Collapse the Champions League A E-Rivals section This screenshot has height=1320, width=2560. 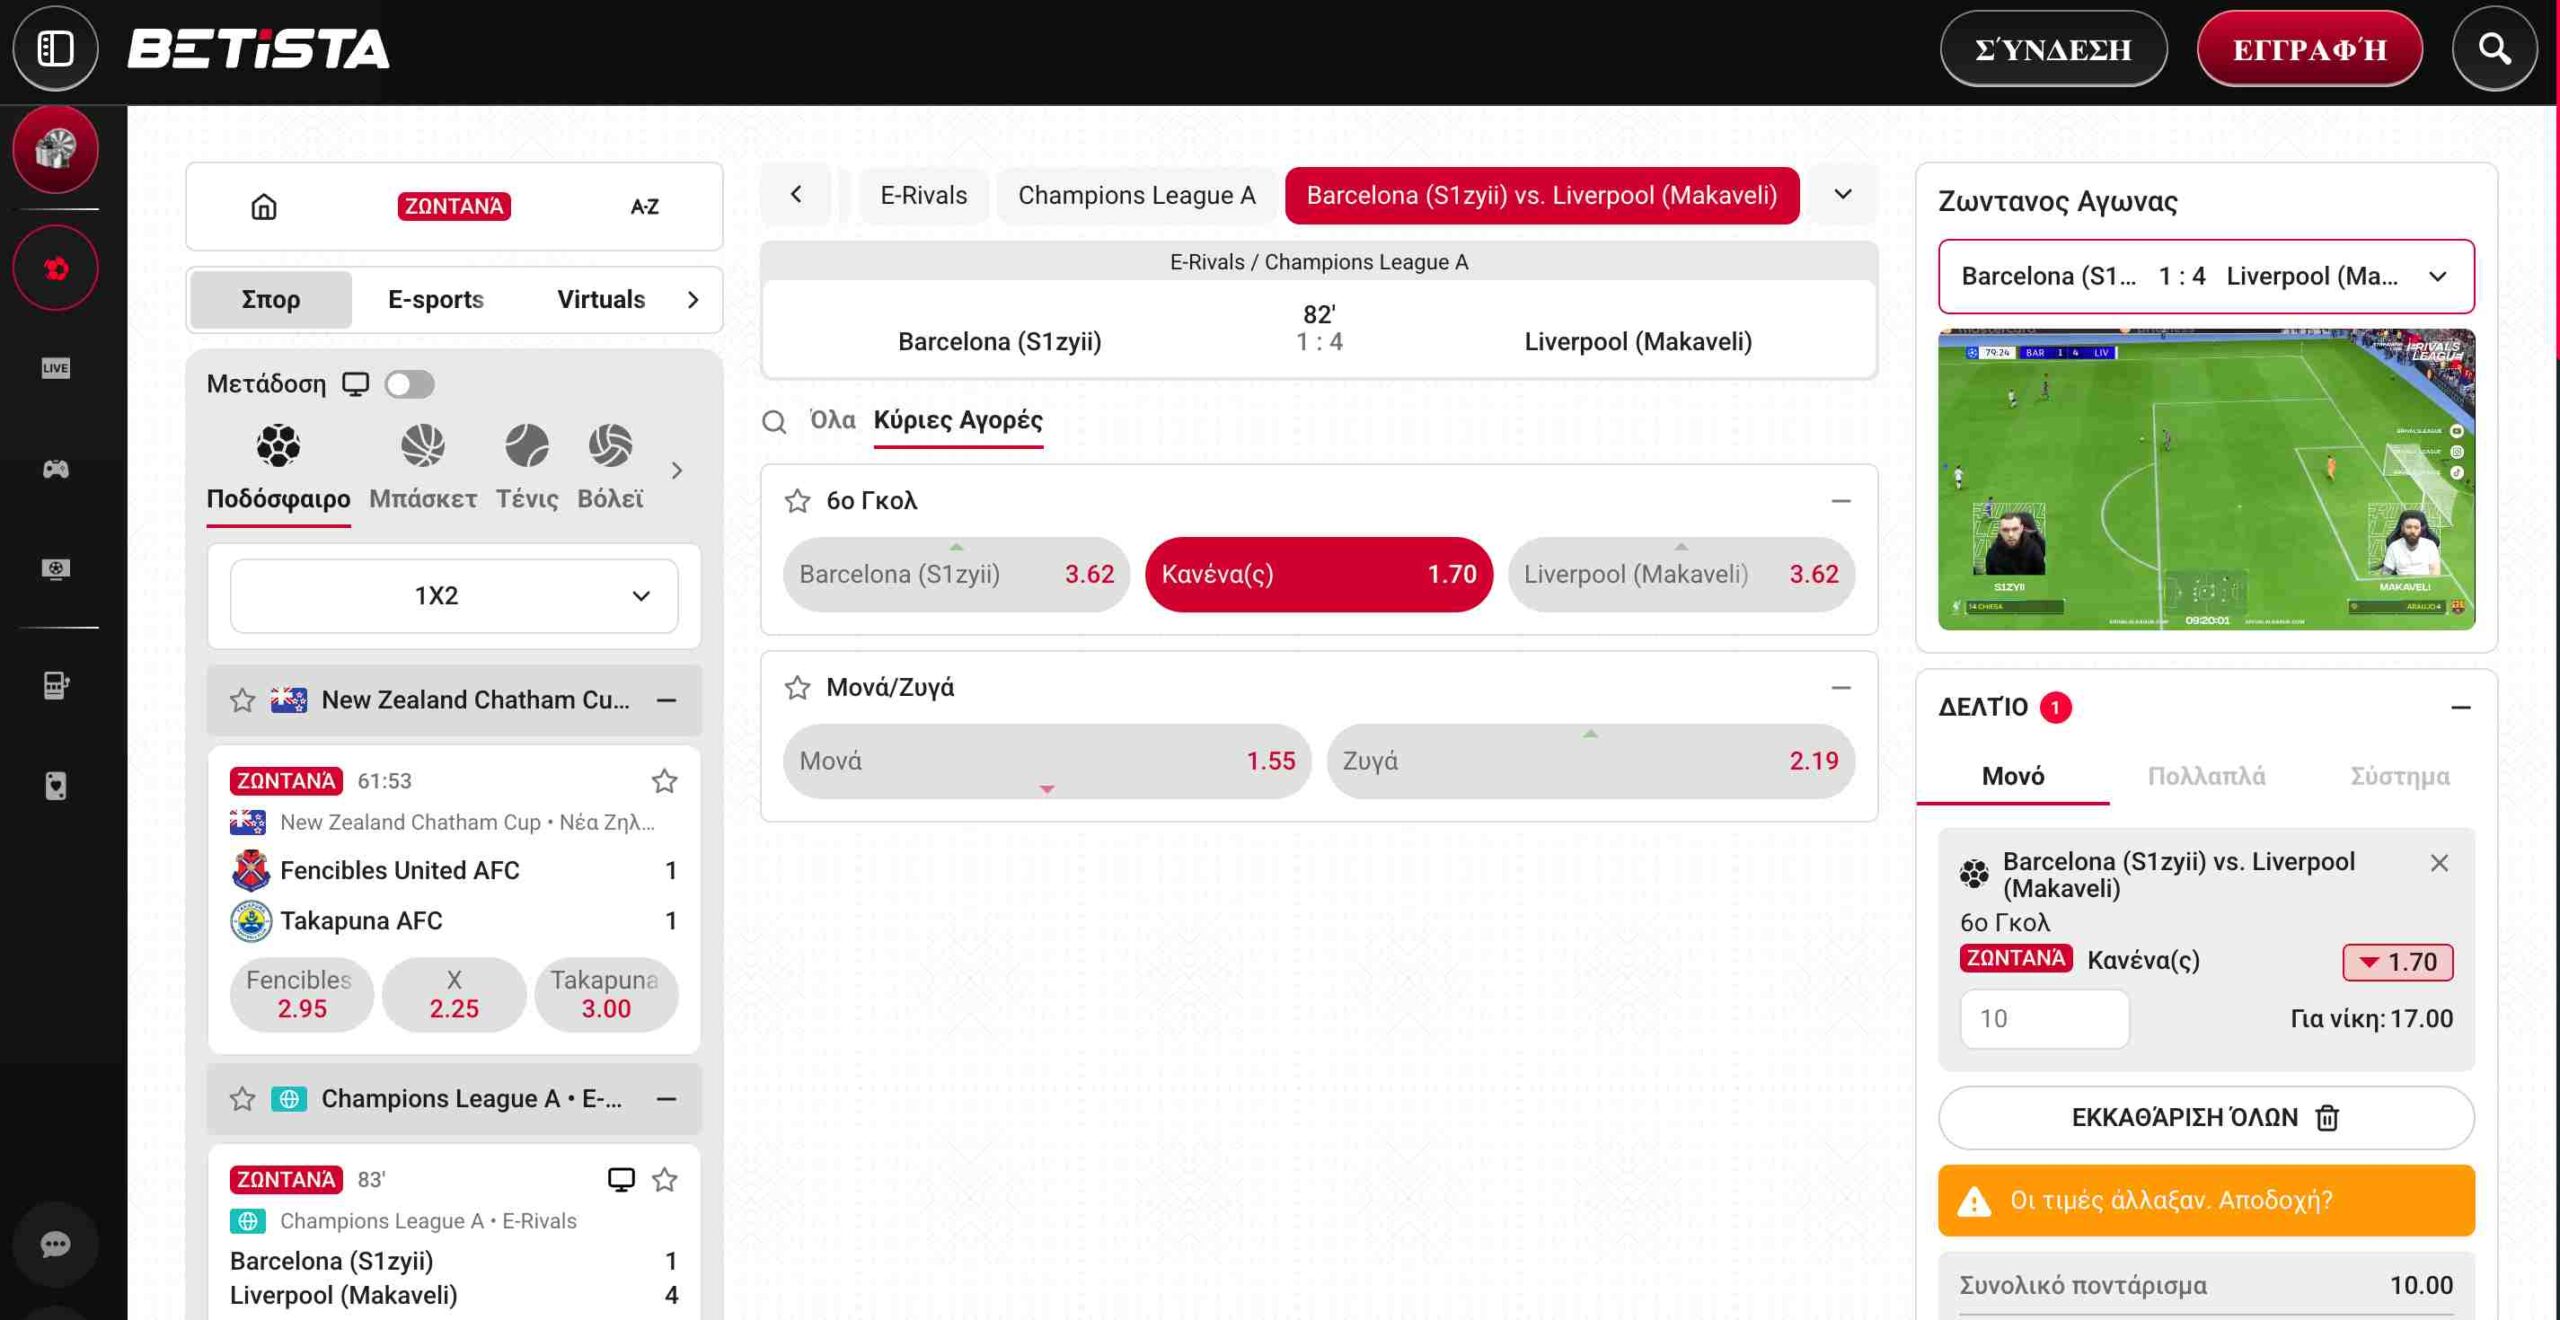coord(666,1099)
